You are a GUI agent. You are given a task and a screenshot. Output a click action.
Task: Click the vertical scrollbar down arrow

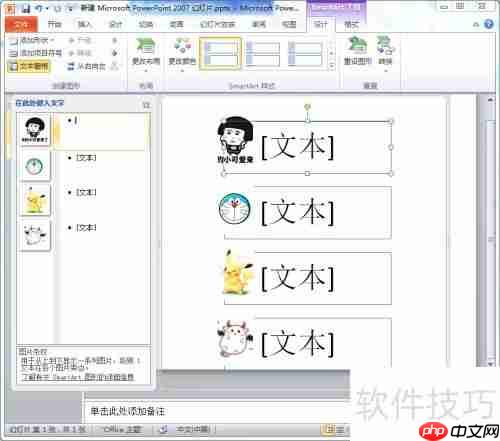point(490,364)
